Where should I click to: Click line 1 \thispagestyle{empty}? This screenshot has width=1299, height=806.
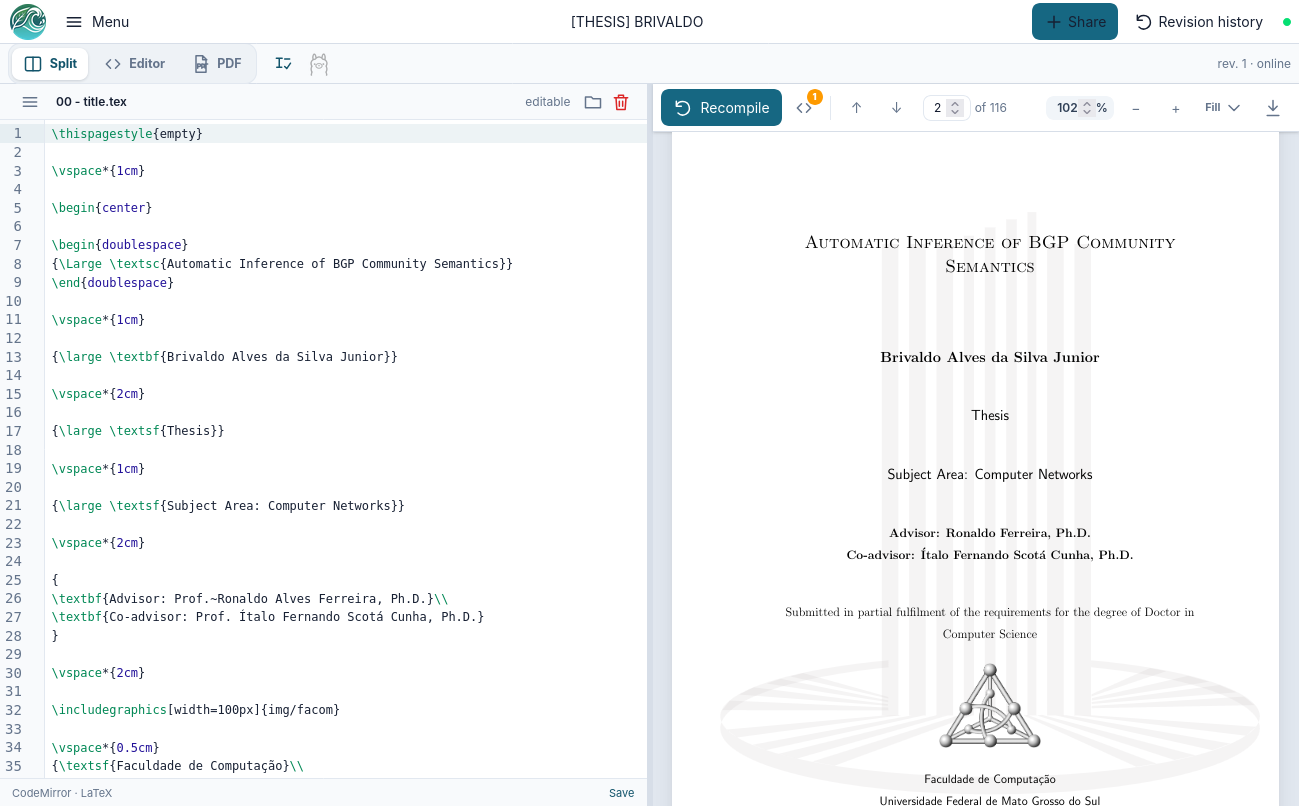(127, 133)
